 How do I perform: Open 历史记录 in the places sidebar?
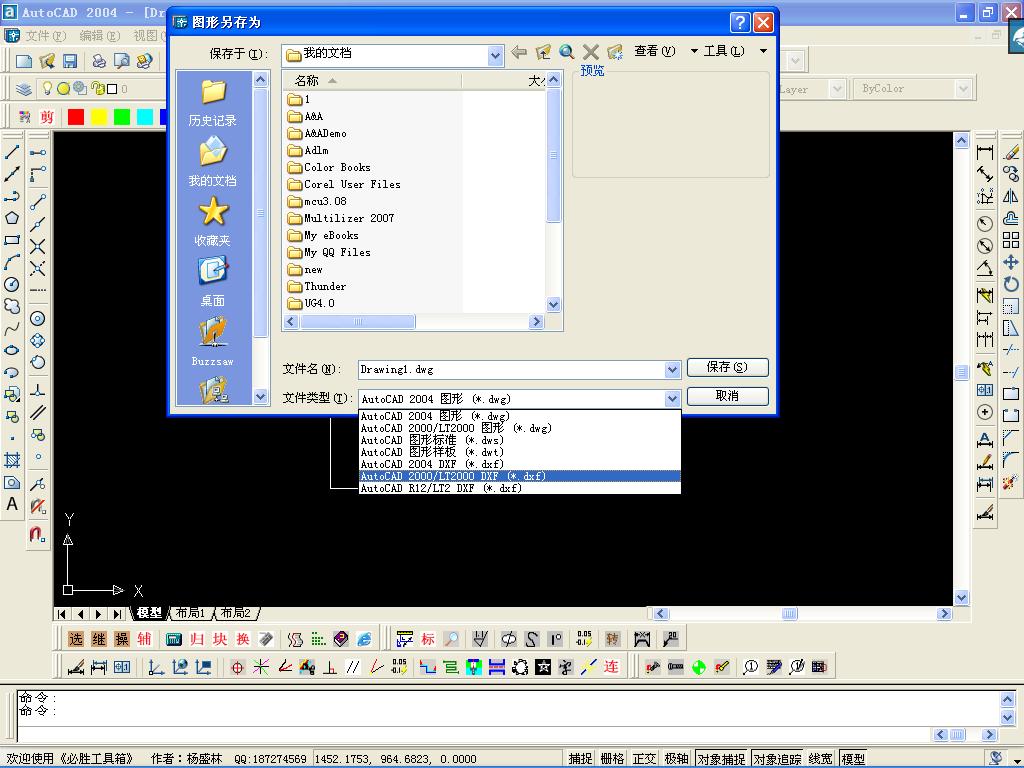(213, 103)
